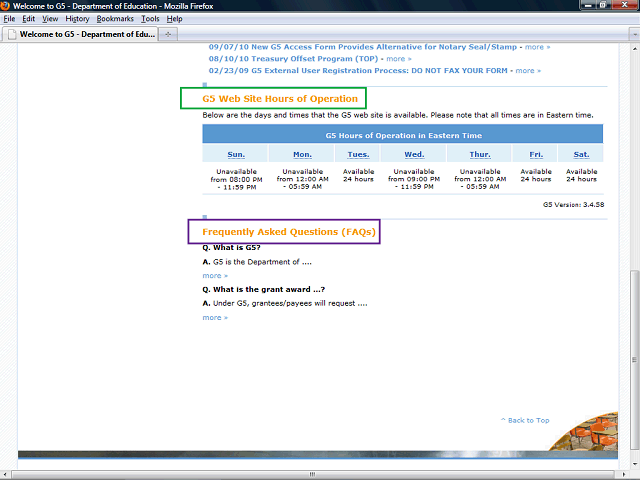Open the Bookmarks menu

coord(115,19)
